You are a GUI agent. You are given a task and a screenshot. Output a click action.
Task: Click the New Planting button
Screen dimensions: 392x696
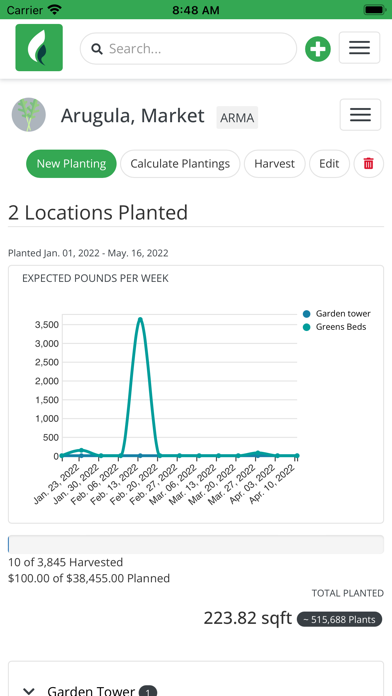pyautogui.click(x=71, y=164)
